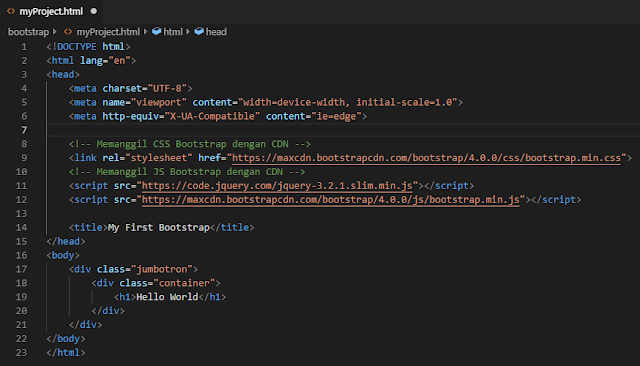Click the rel="stylesheet" attribute
The height and width of the screenshot is (366, 640).
(x=147, y=158)
